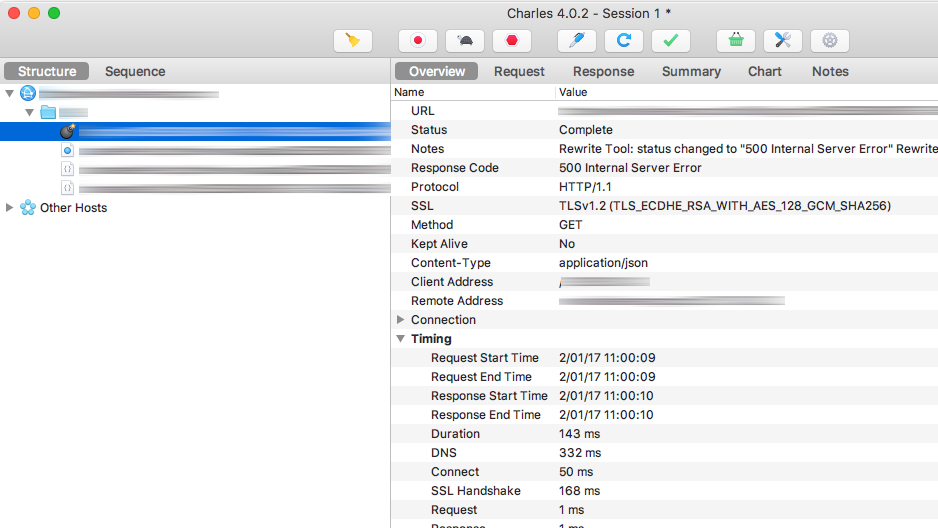Select the SSL TLSv1.2 cipher value
938x528 pixels.
tap(724, 206)
